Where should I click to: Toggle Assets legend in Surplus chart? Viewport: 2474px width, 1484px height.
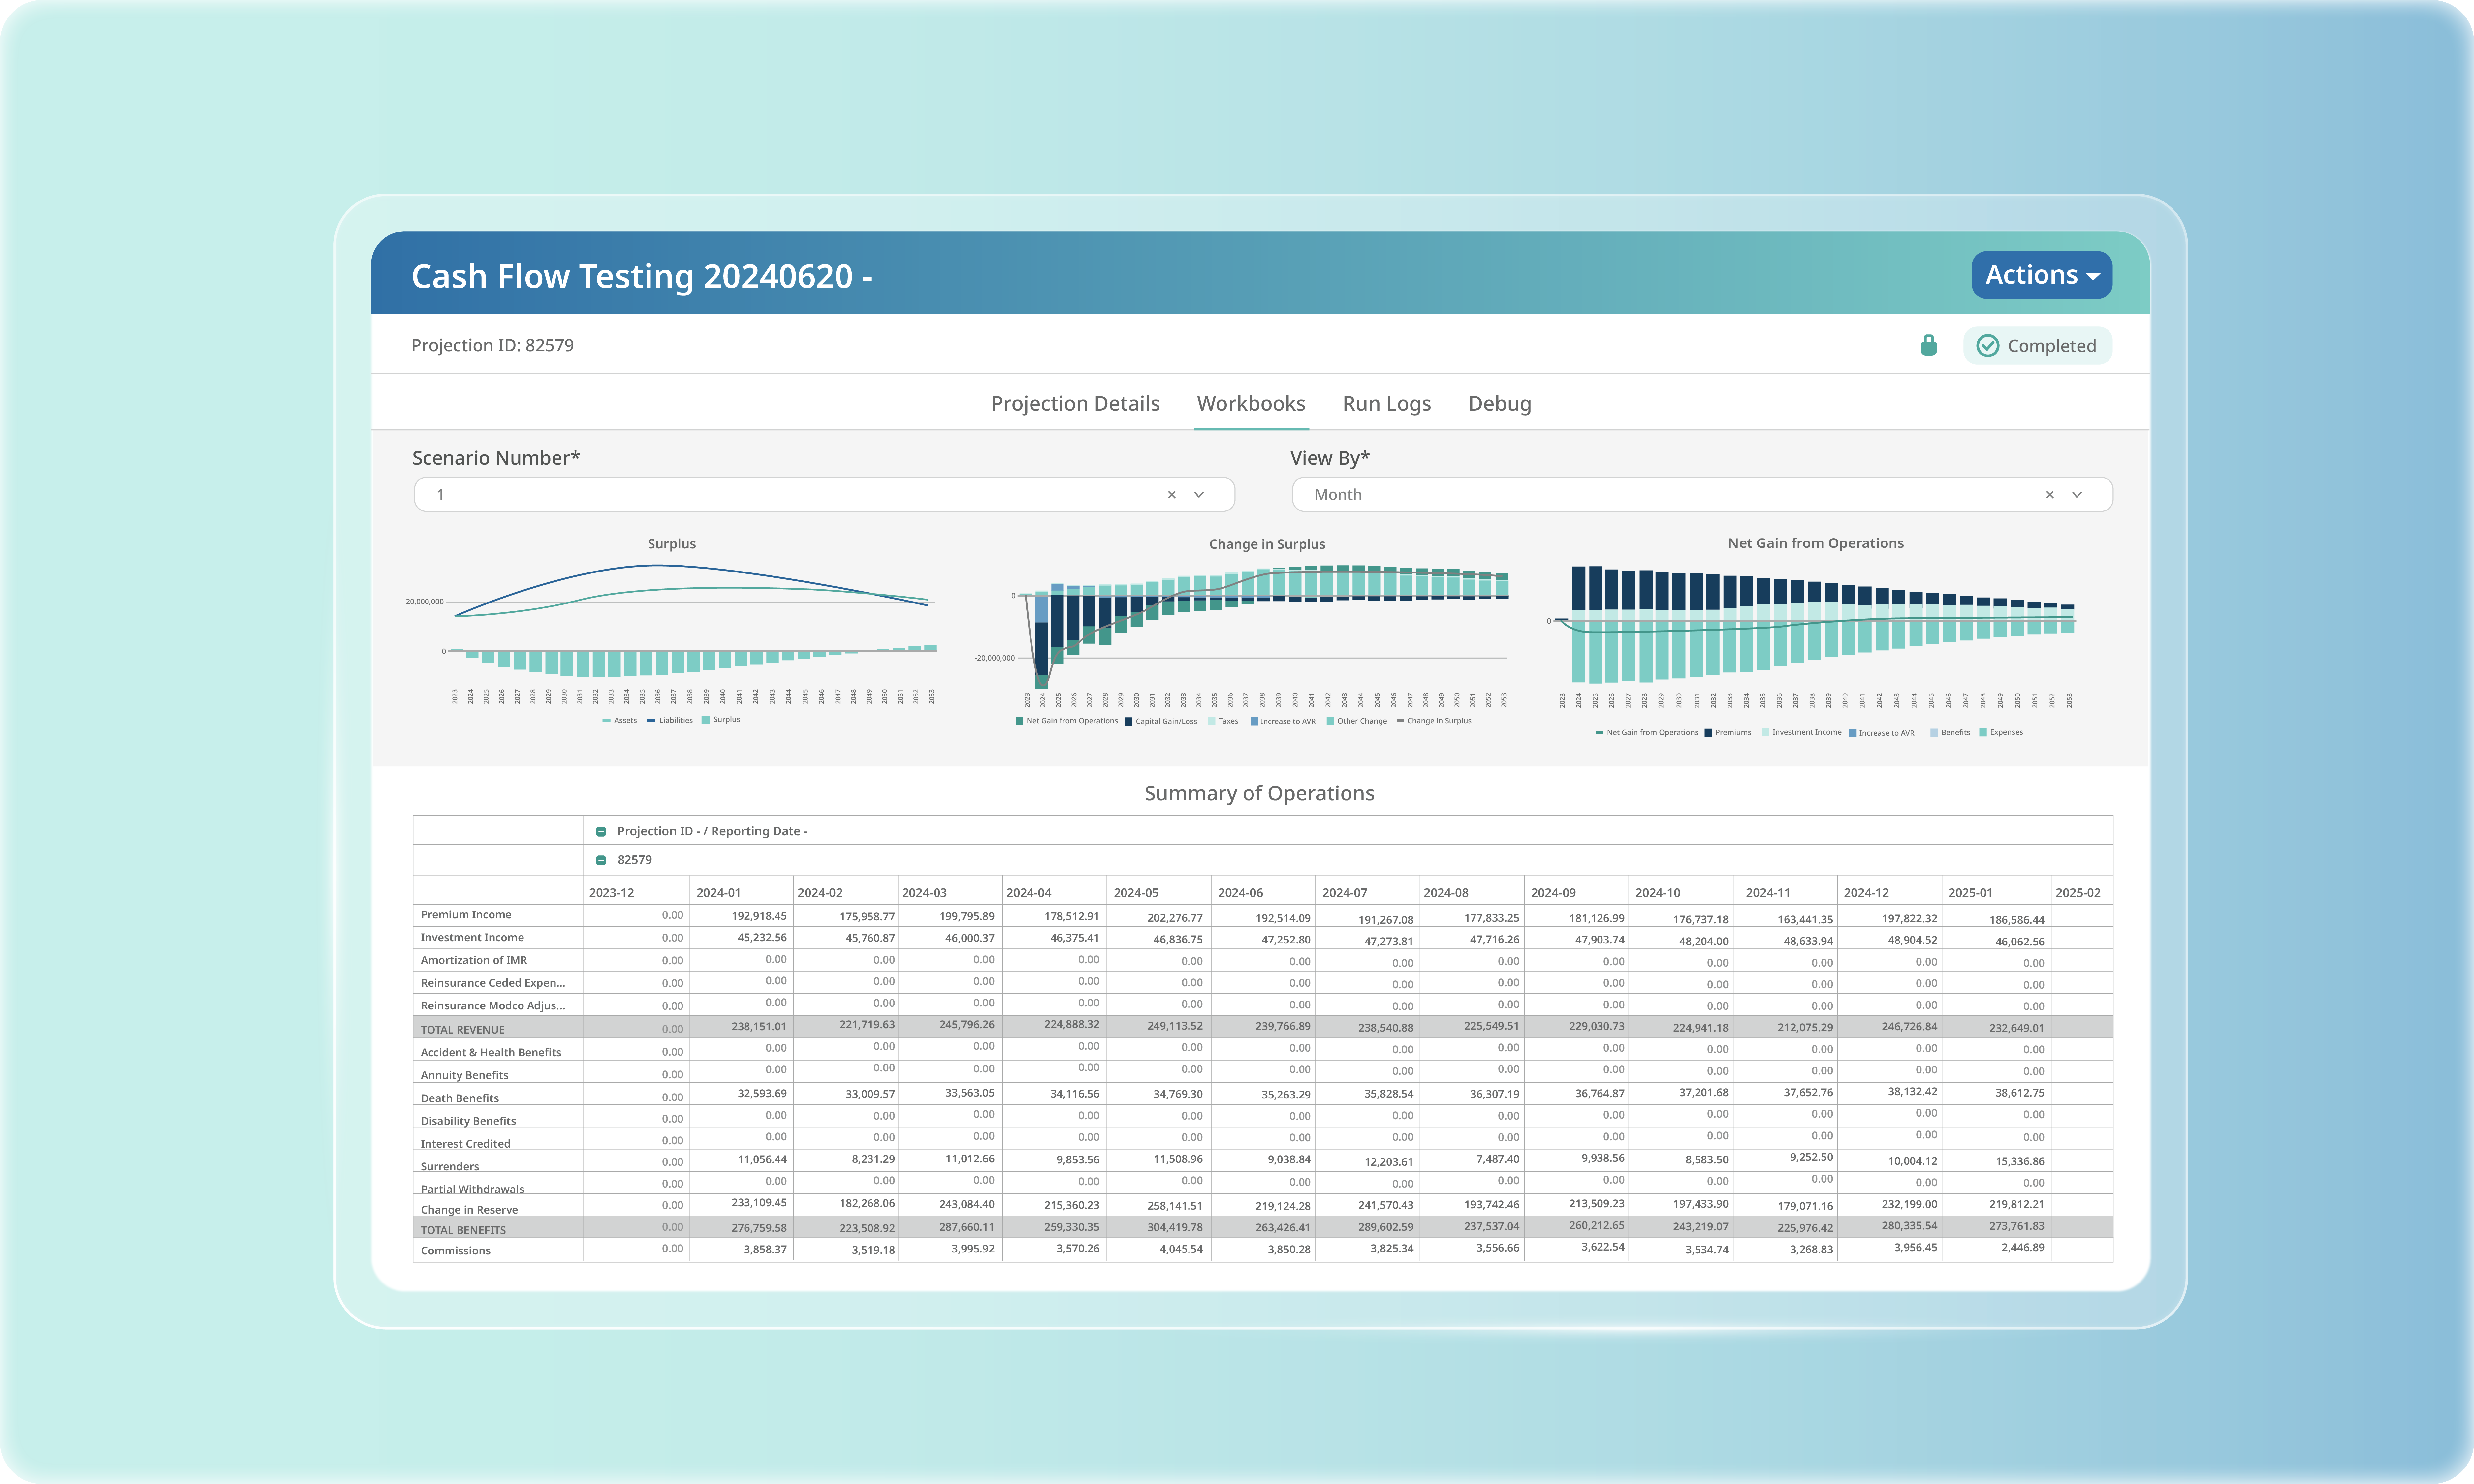620,720
